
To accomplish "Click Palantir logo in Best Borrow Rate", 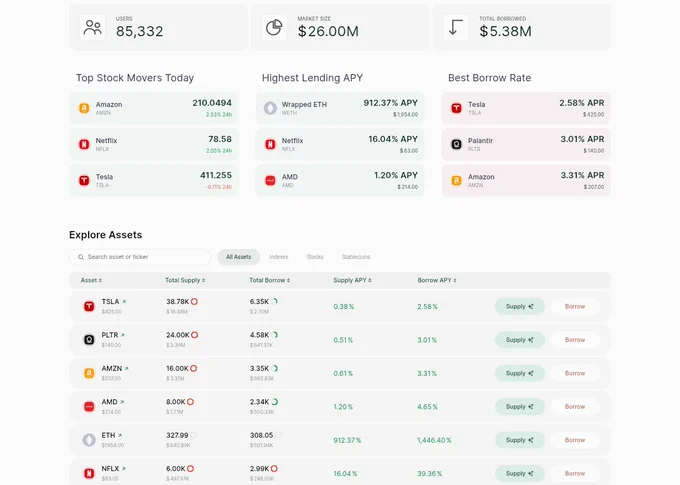I will [x=456, y=144].
